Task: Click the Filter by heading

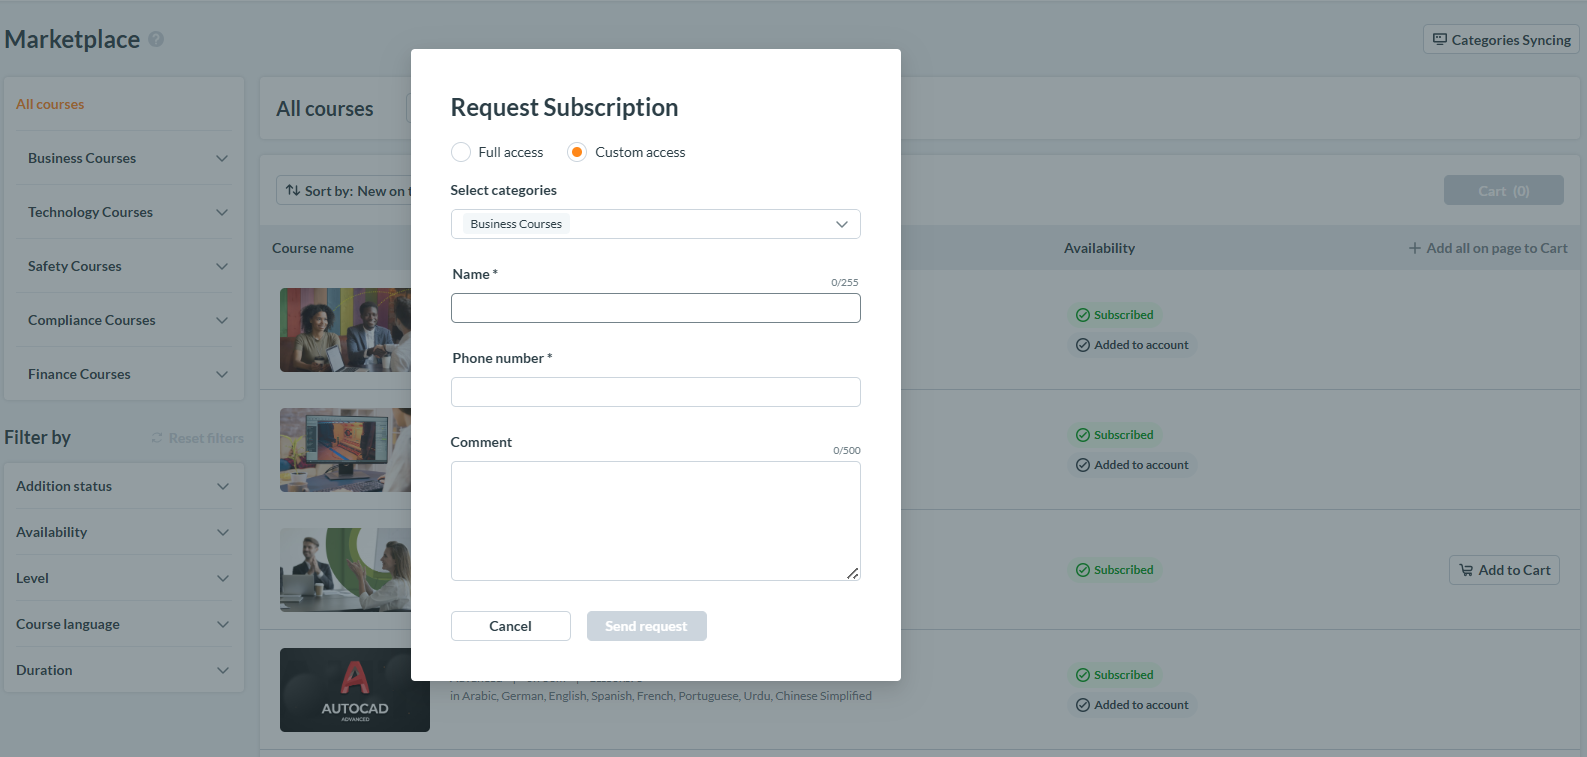Action: click(x=37, y=437)
